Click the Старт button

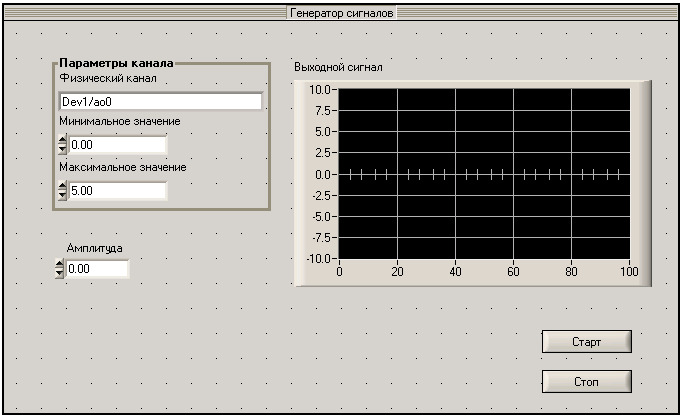tap(586, 342)
